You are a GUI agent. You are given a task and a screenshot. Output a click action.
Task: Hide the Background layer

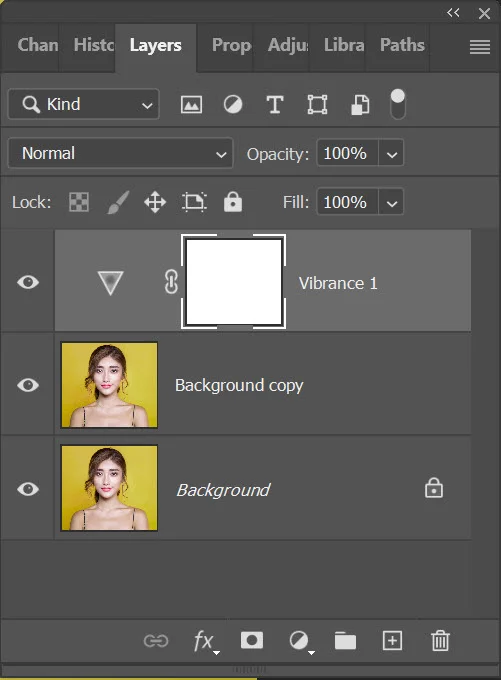coord(28,489)
